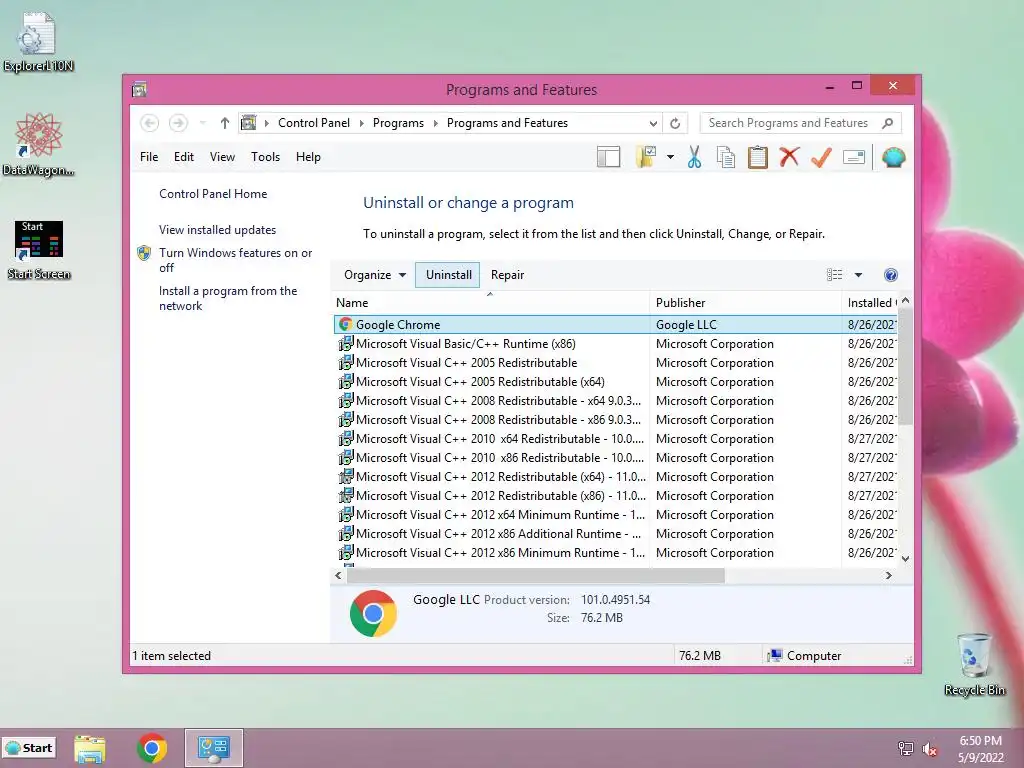Screen dimensions: 1024x768
Task: Click View installed updates link
Action: click(x=217, y=230)
